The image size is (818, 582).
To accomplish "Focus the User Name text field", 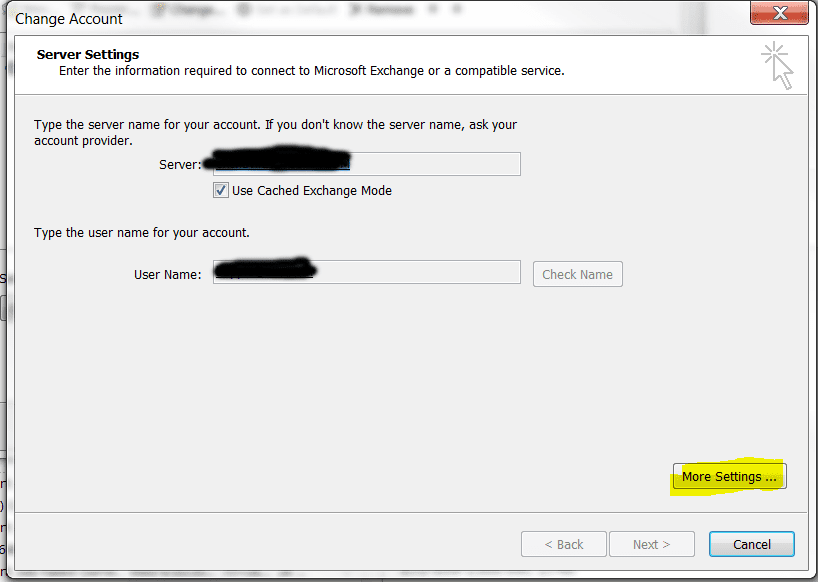I will [367, 272].
